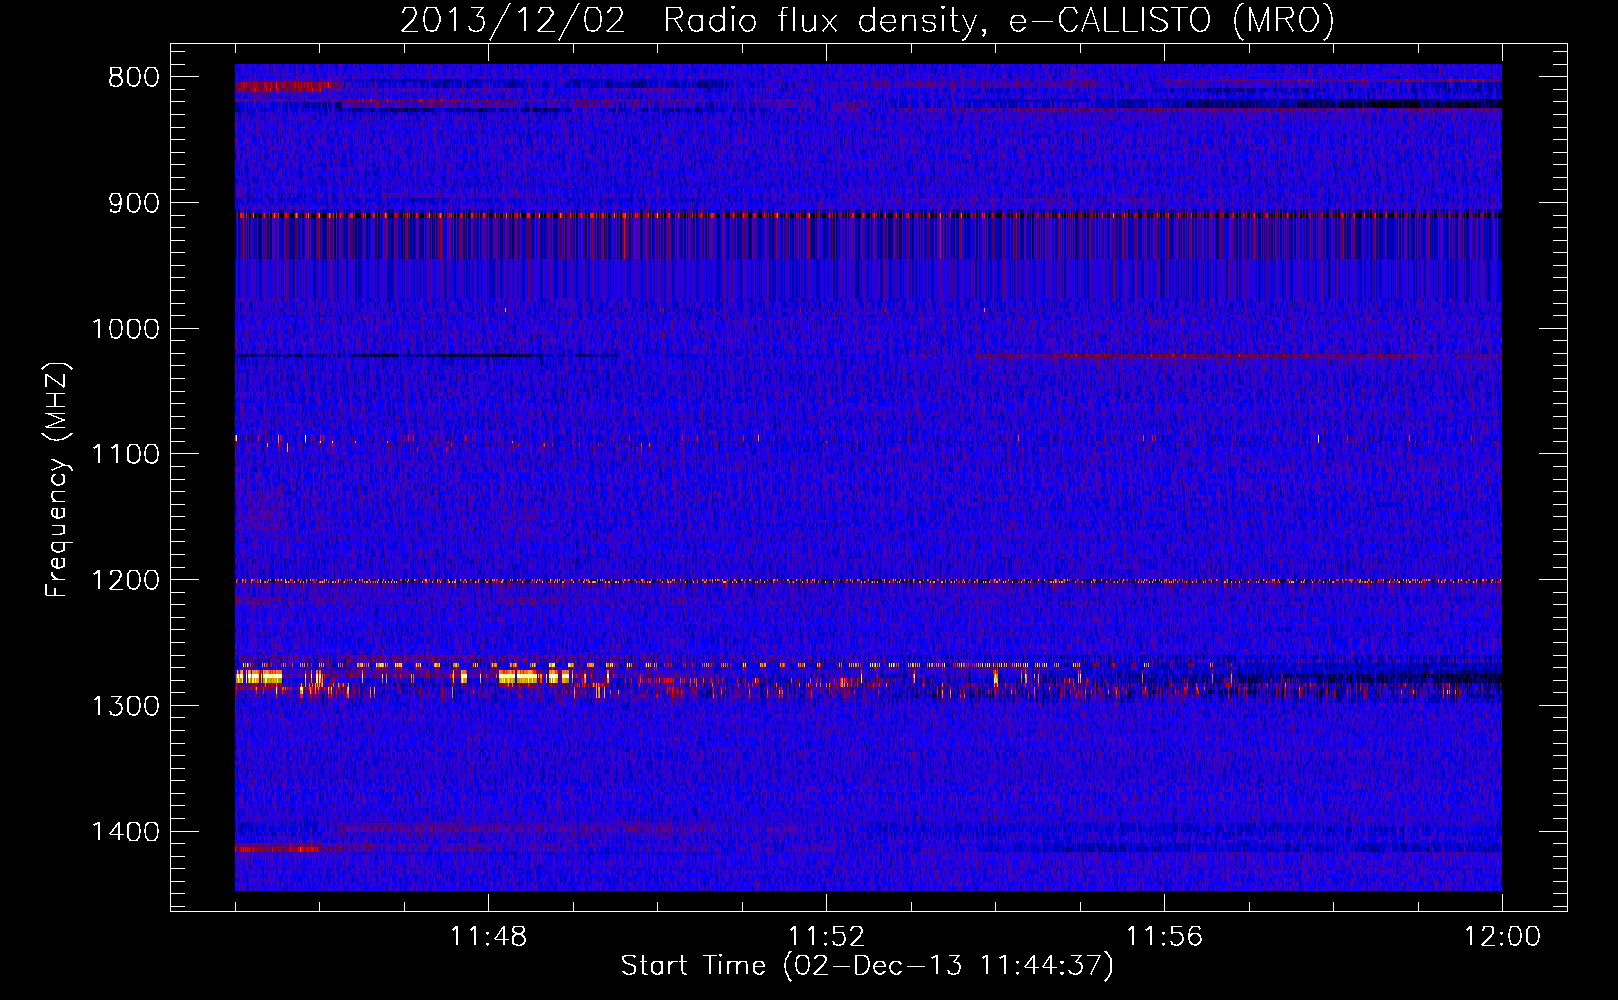Click the 1200 frequency axis label
This screenshot has height=1000, width=1618.
point(125,580)
